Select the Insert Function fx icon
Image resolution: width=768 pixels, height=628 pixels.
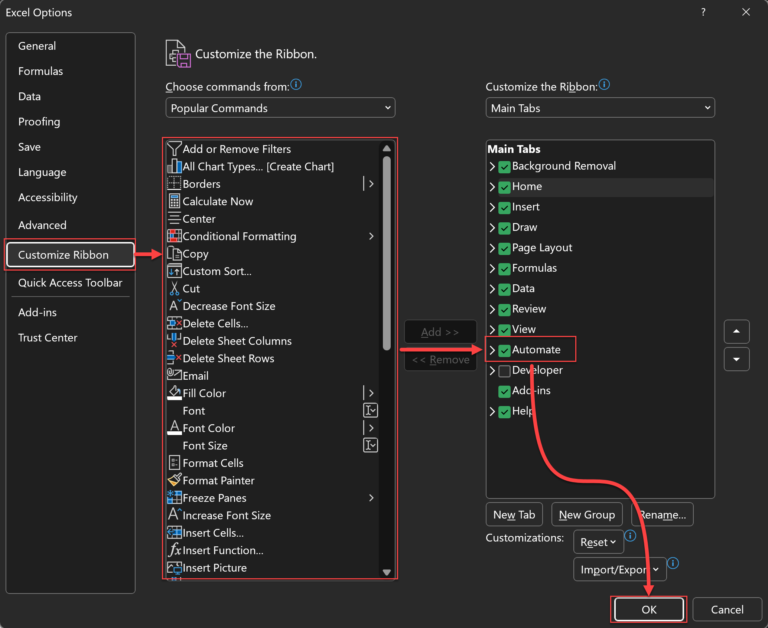175,550
